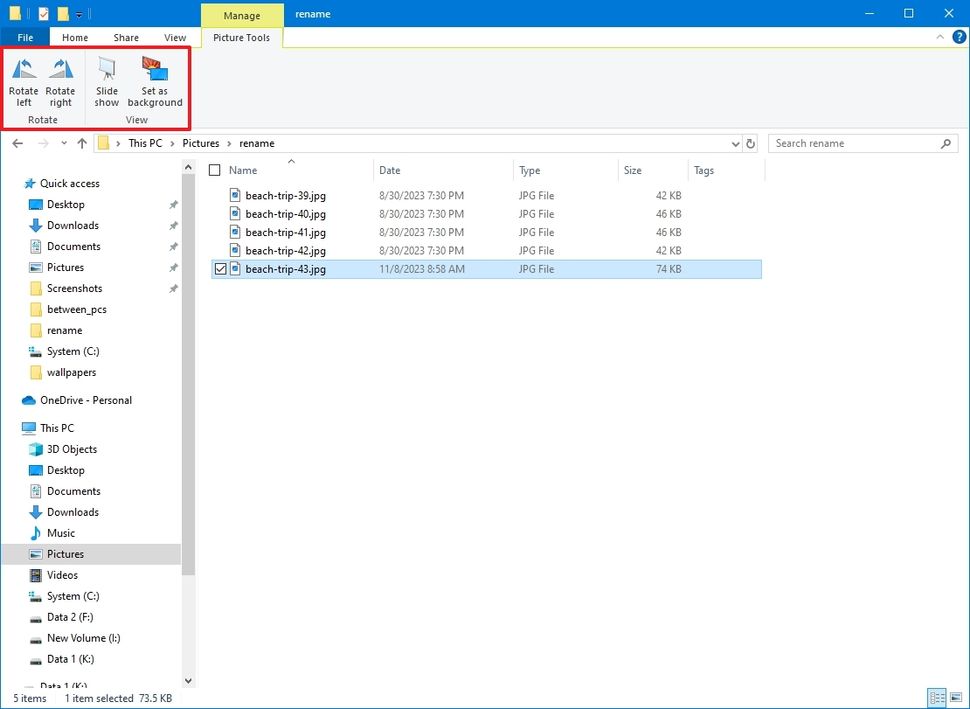Open the address bar dropdown arrow
This screenshot has width=970, height=709.
point(736,143)
